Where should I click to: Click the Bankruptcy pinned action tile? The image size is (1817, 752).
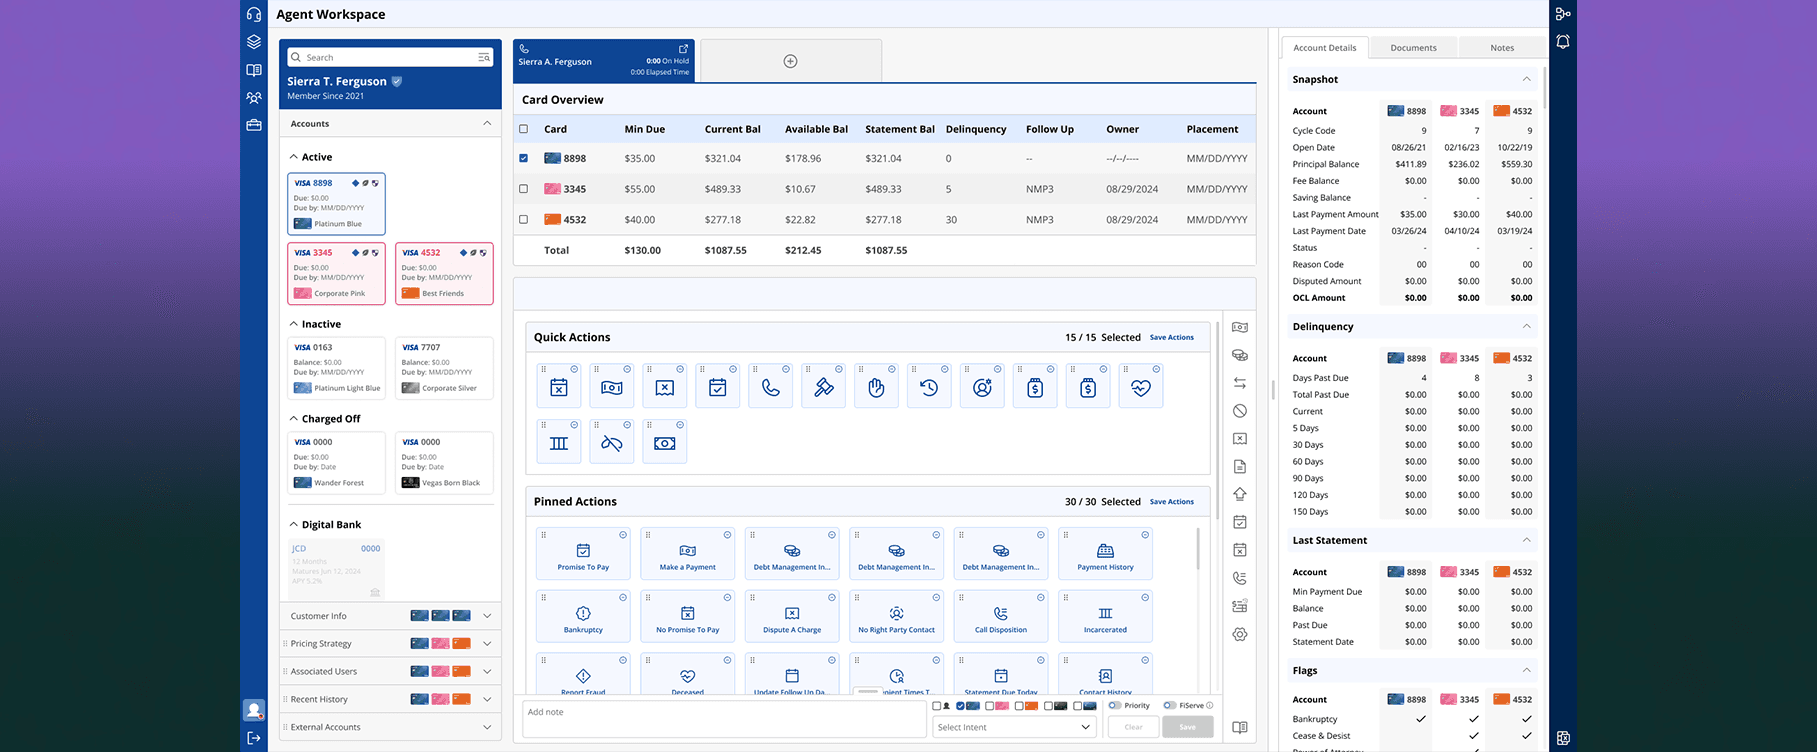583,617
